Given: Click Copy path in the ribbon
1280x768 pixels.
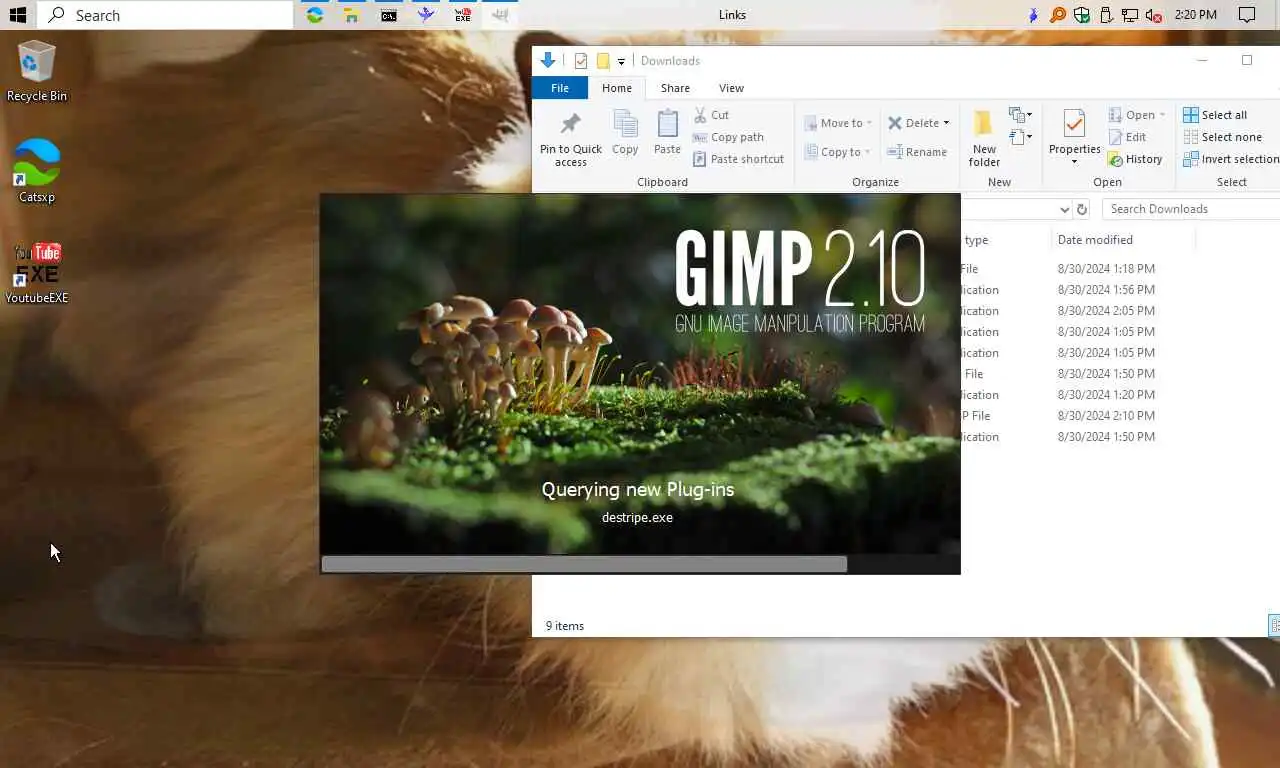Looking at the screenshot, I should pyautogui.click(x=728, y=137).
